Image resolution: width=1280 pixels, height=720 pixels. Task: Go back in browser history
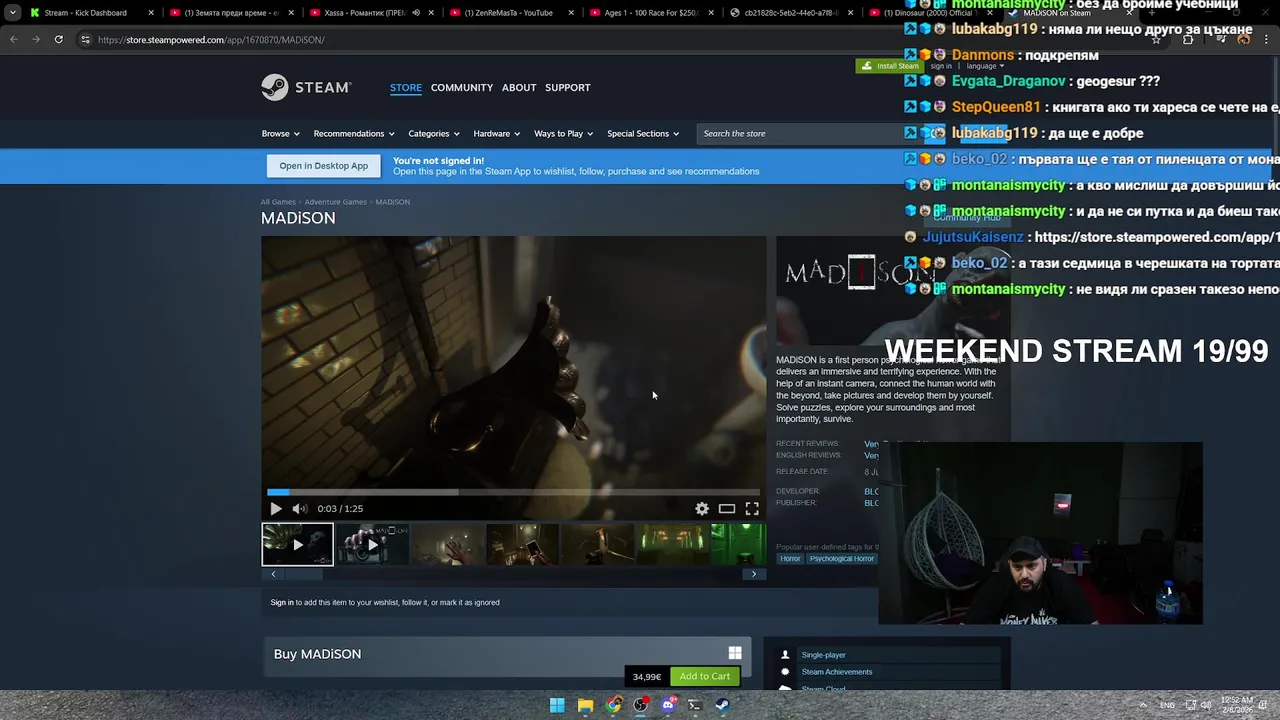[13, 40]
